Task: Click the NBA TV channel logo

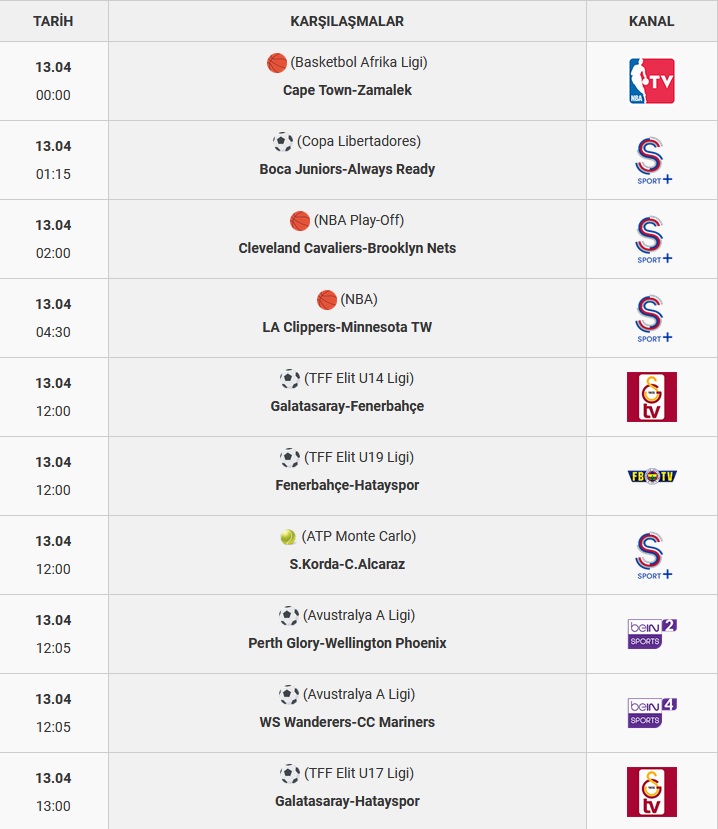Action: pos(651,81)
